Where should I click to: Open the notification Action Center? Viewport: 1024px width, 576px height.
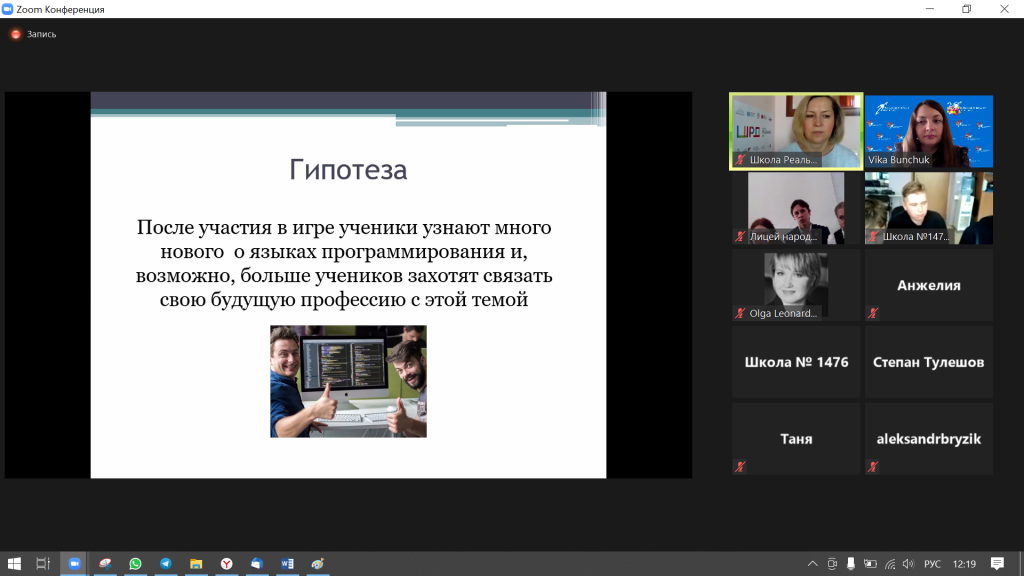[997, 564]
